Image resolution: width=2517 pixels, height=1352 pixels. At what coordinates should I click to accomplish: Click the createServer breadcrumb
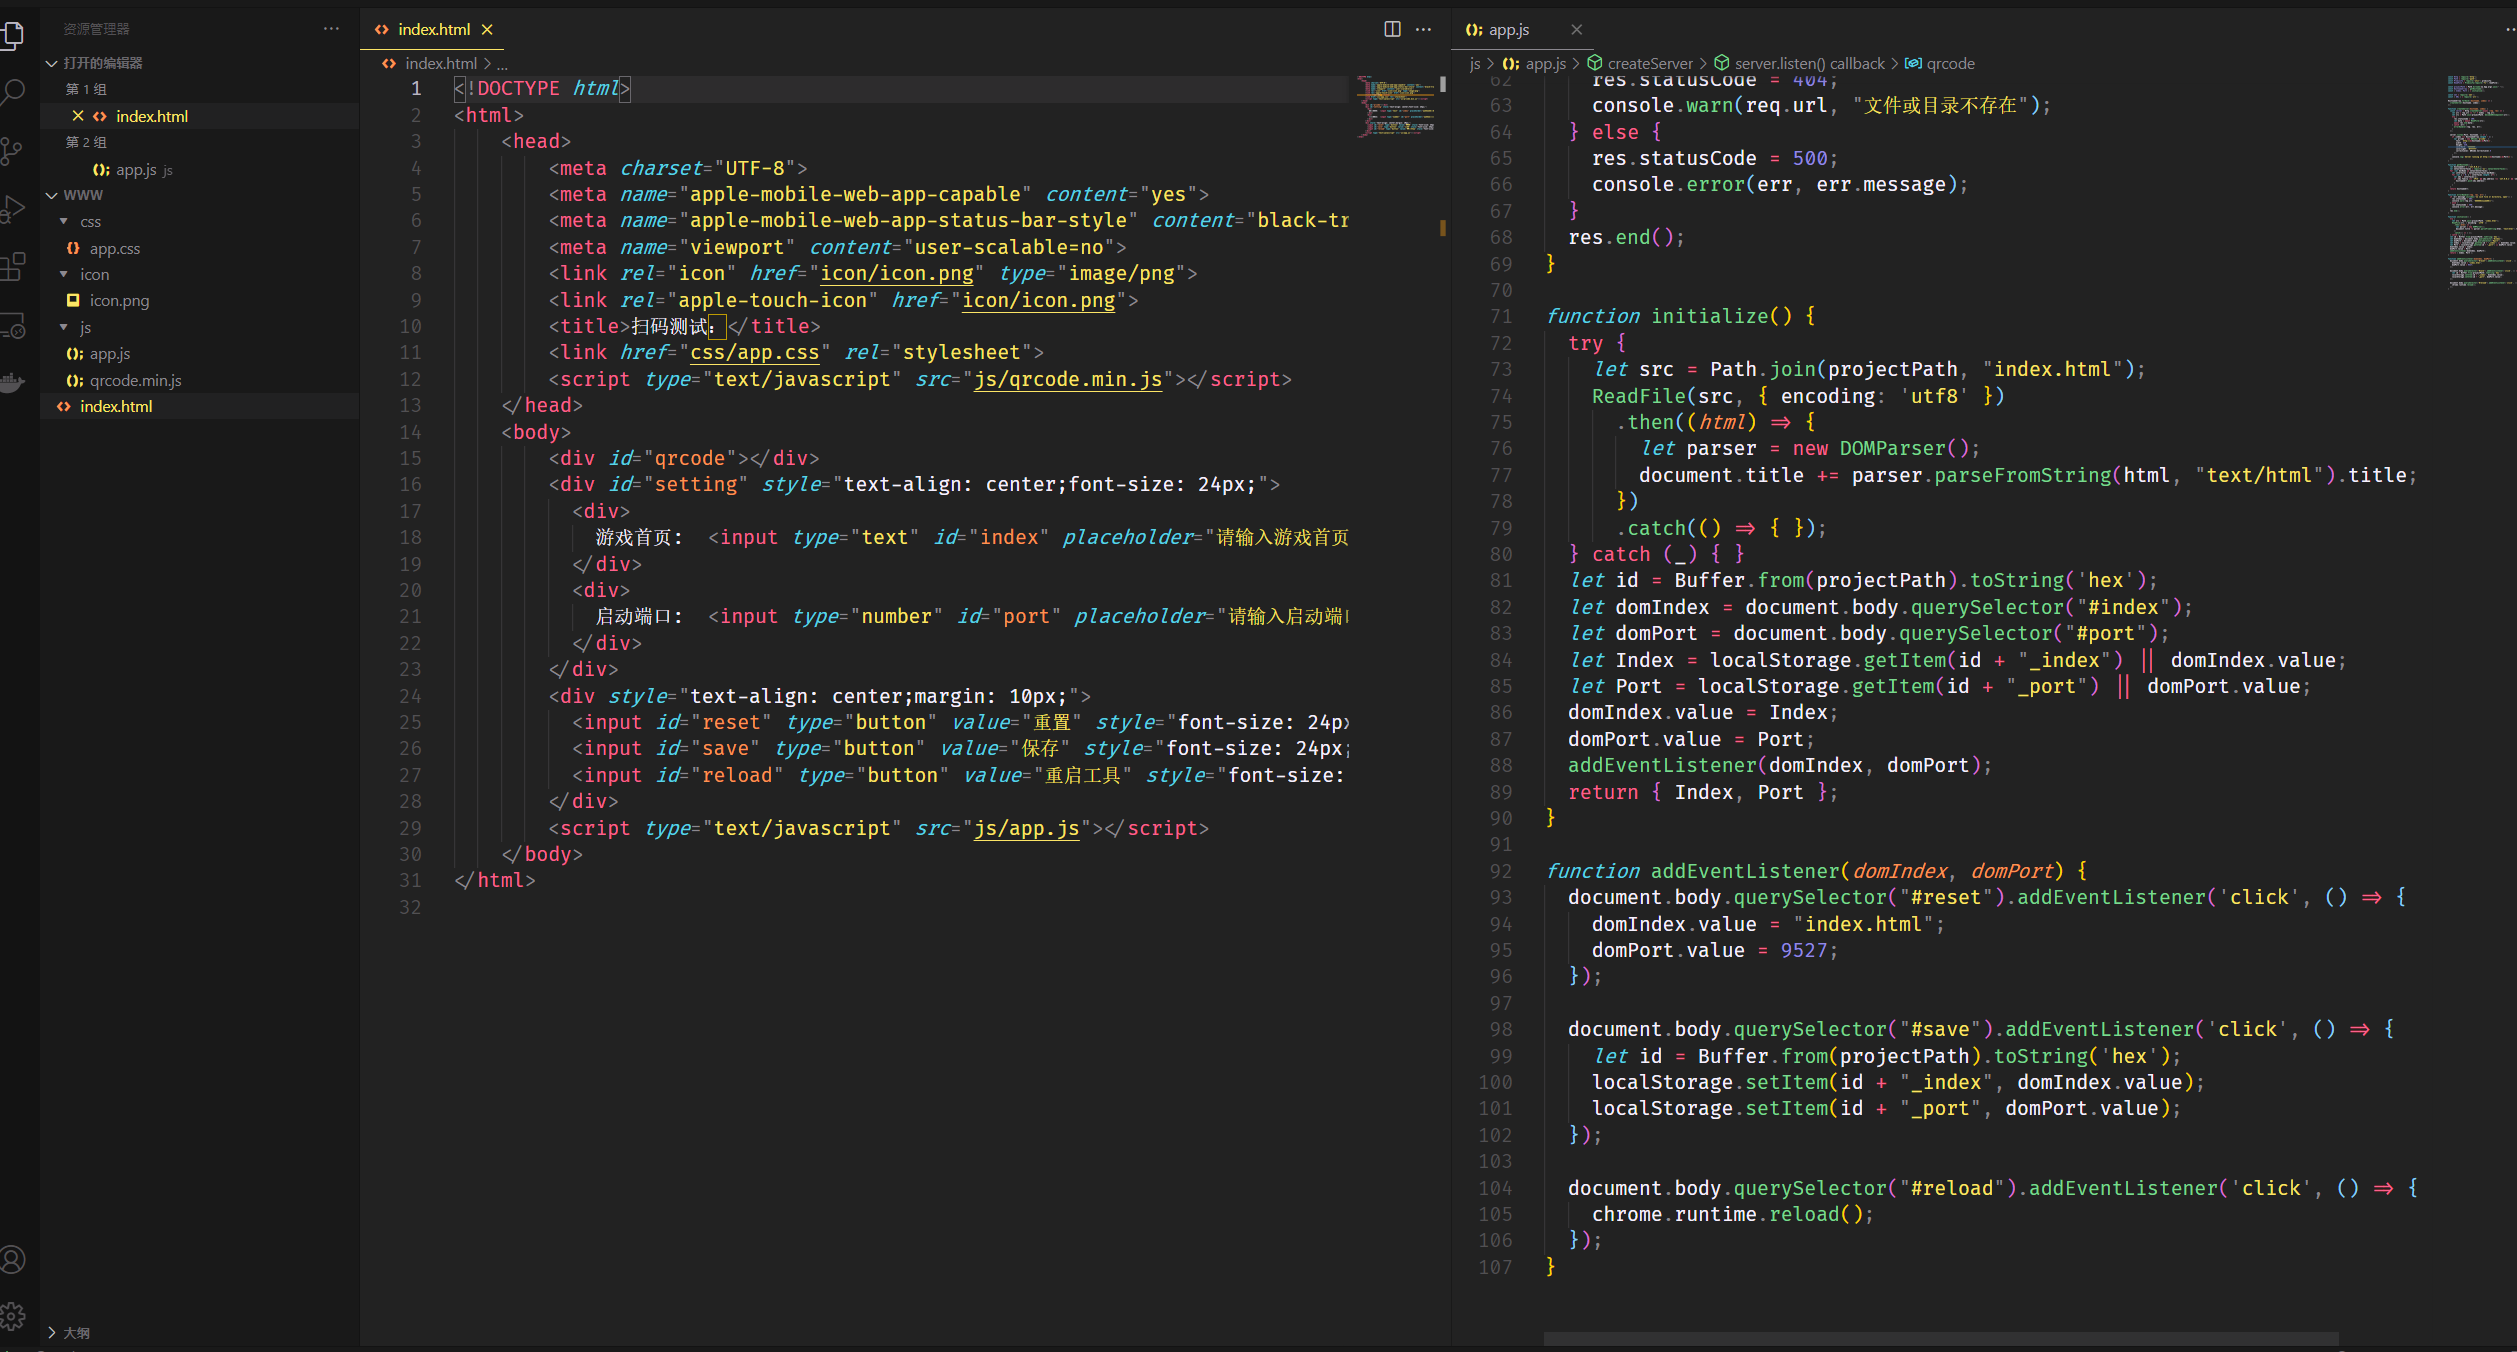pos(1649,63)
